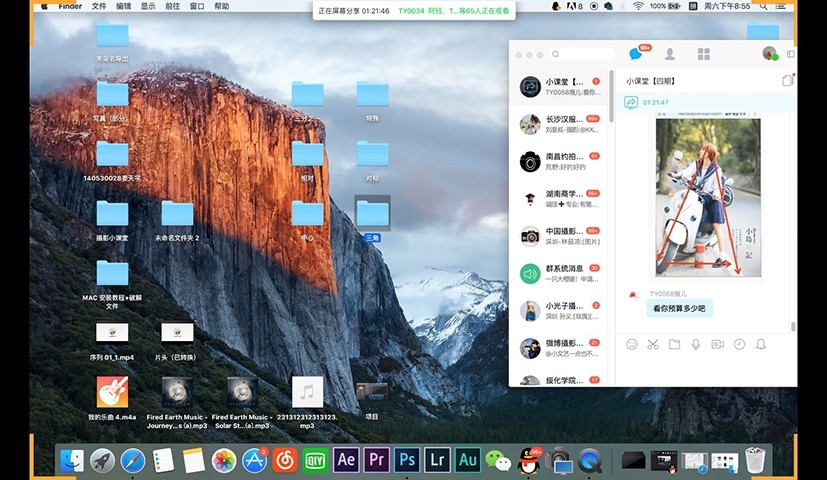Viewport: 827px width, 480px height.
Task: Open Reminders app in the Dock
Action: tap(164, 460)
